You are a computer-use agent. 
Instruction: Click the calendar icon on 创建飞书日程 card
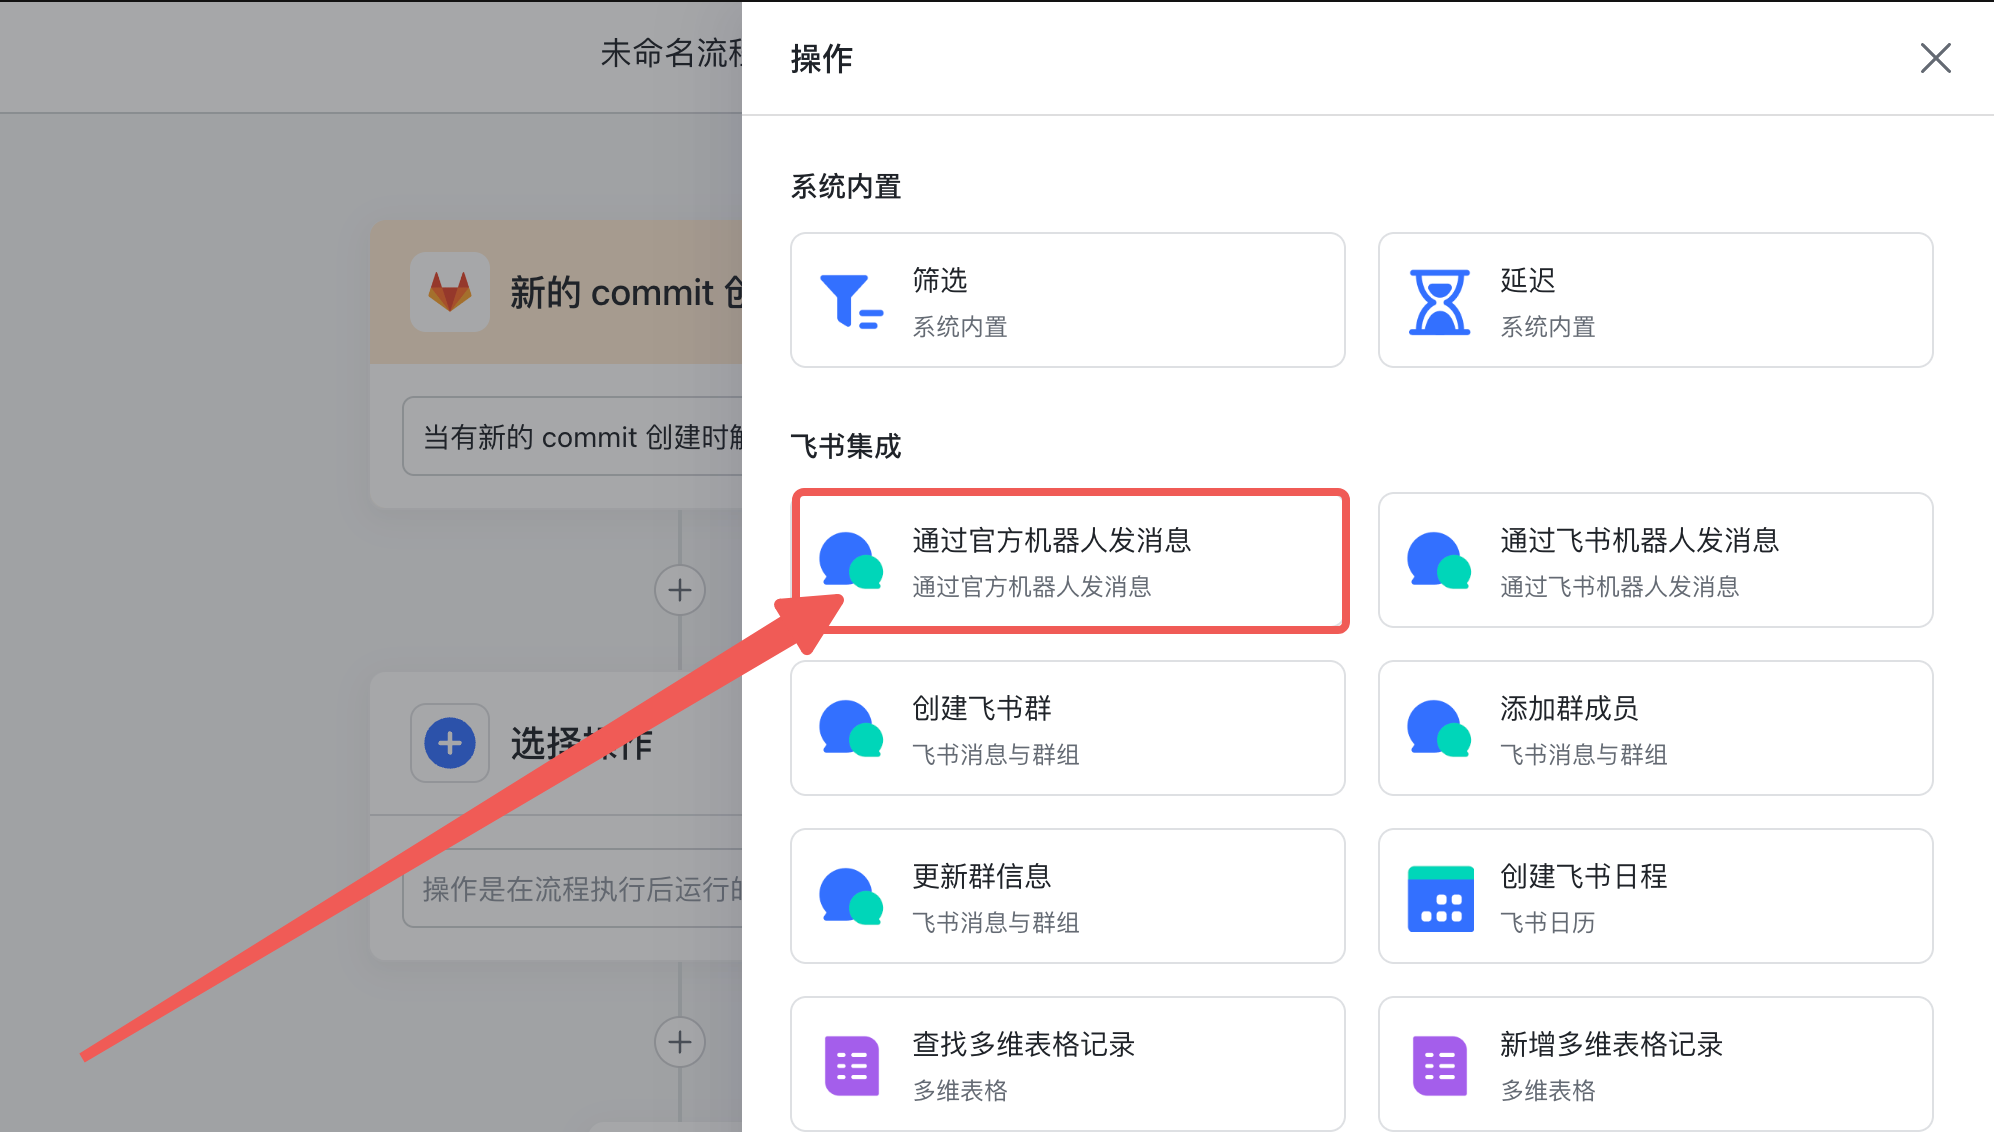coord(1440,898)
